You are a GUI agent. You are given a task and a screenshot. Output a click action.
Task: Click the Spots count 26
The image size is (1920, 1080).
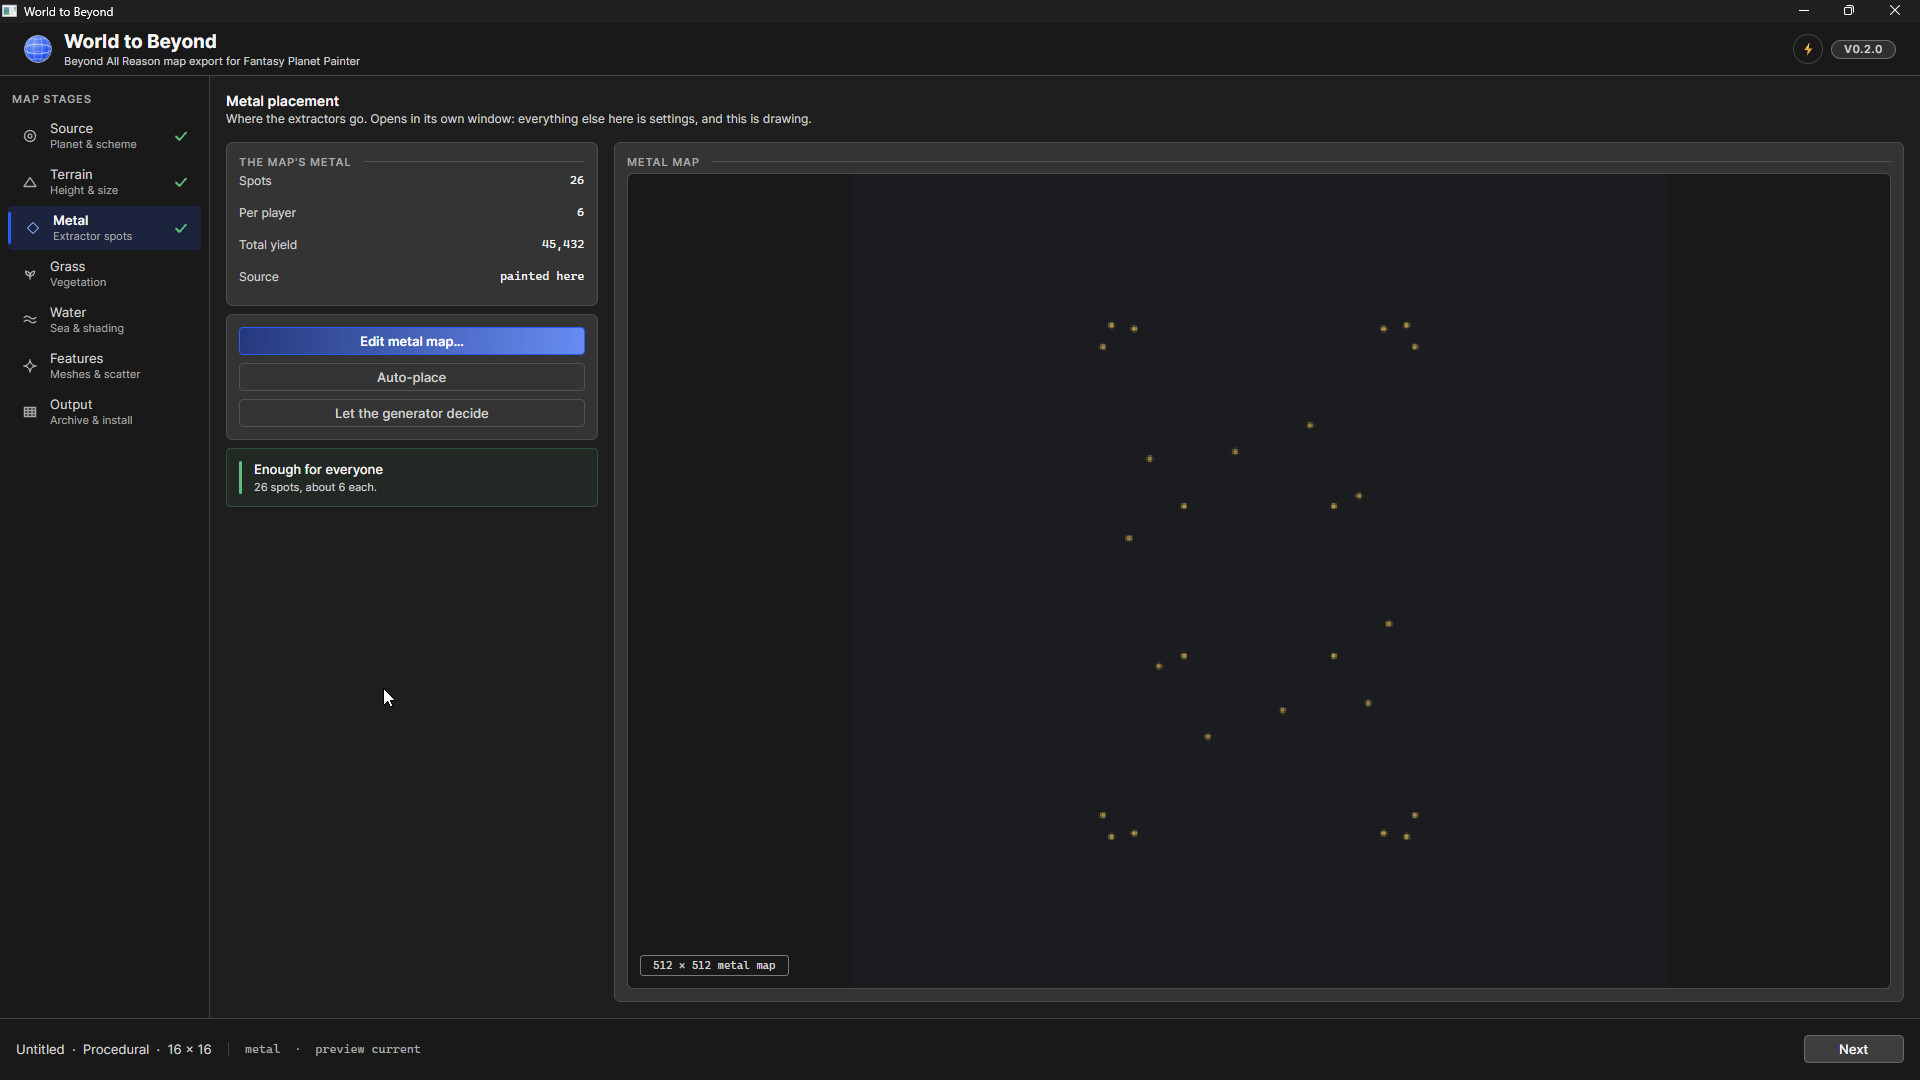coord(577,180)
